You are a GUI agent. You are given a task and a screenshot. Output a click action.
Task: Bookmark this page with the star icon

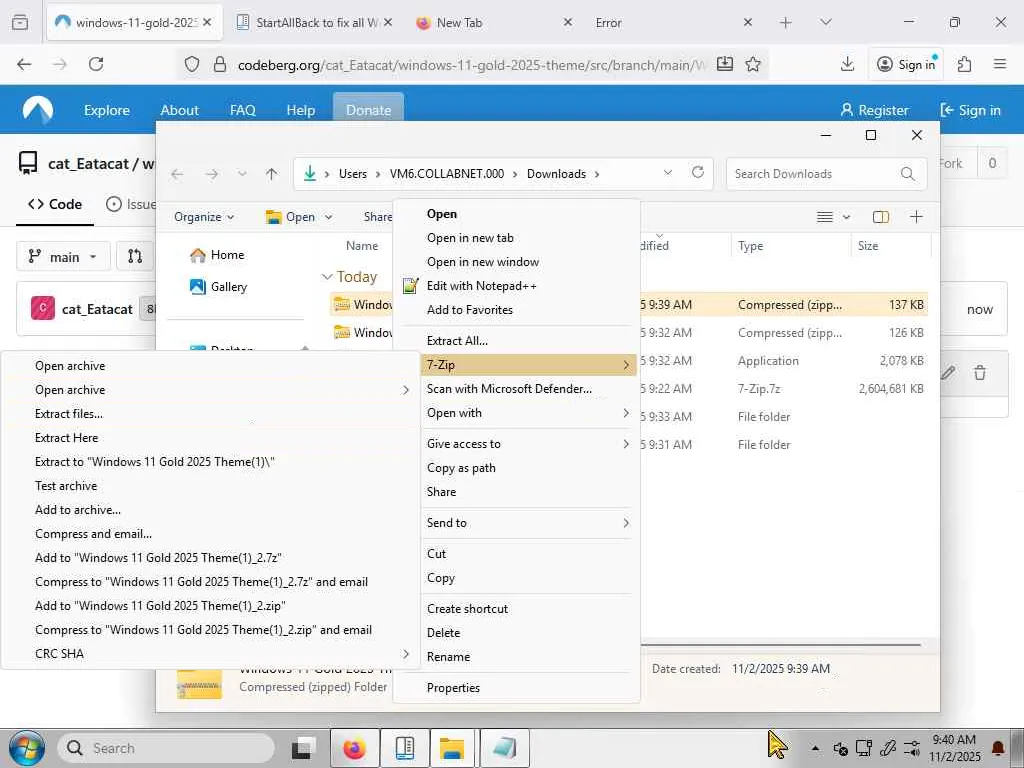pyautogui.click(x=753, y=64)
